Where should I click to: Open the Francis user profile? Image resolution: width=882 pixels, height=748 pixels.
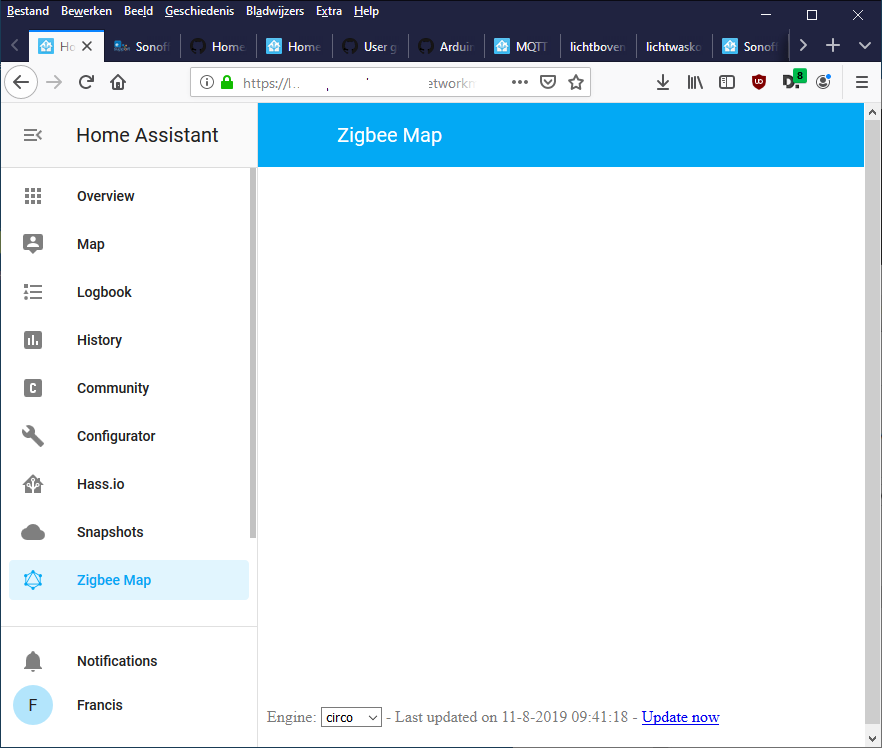pyautogui.click(x=33, y=705)
